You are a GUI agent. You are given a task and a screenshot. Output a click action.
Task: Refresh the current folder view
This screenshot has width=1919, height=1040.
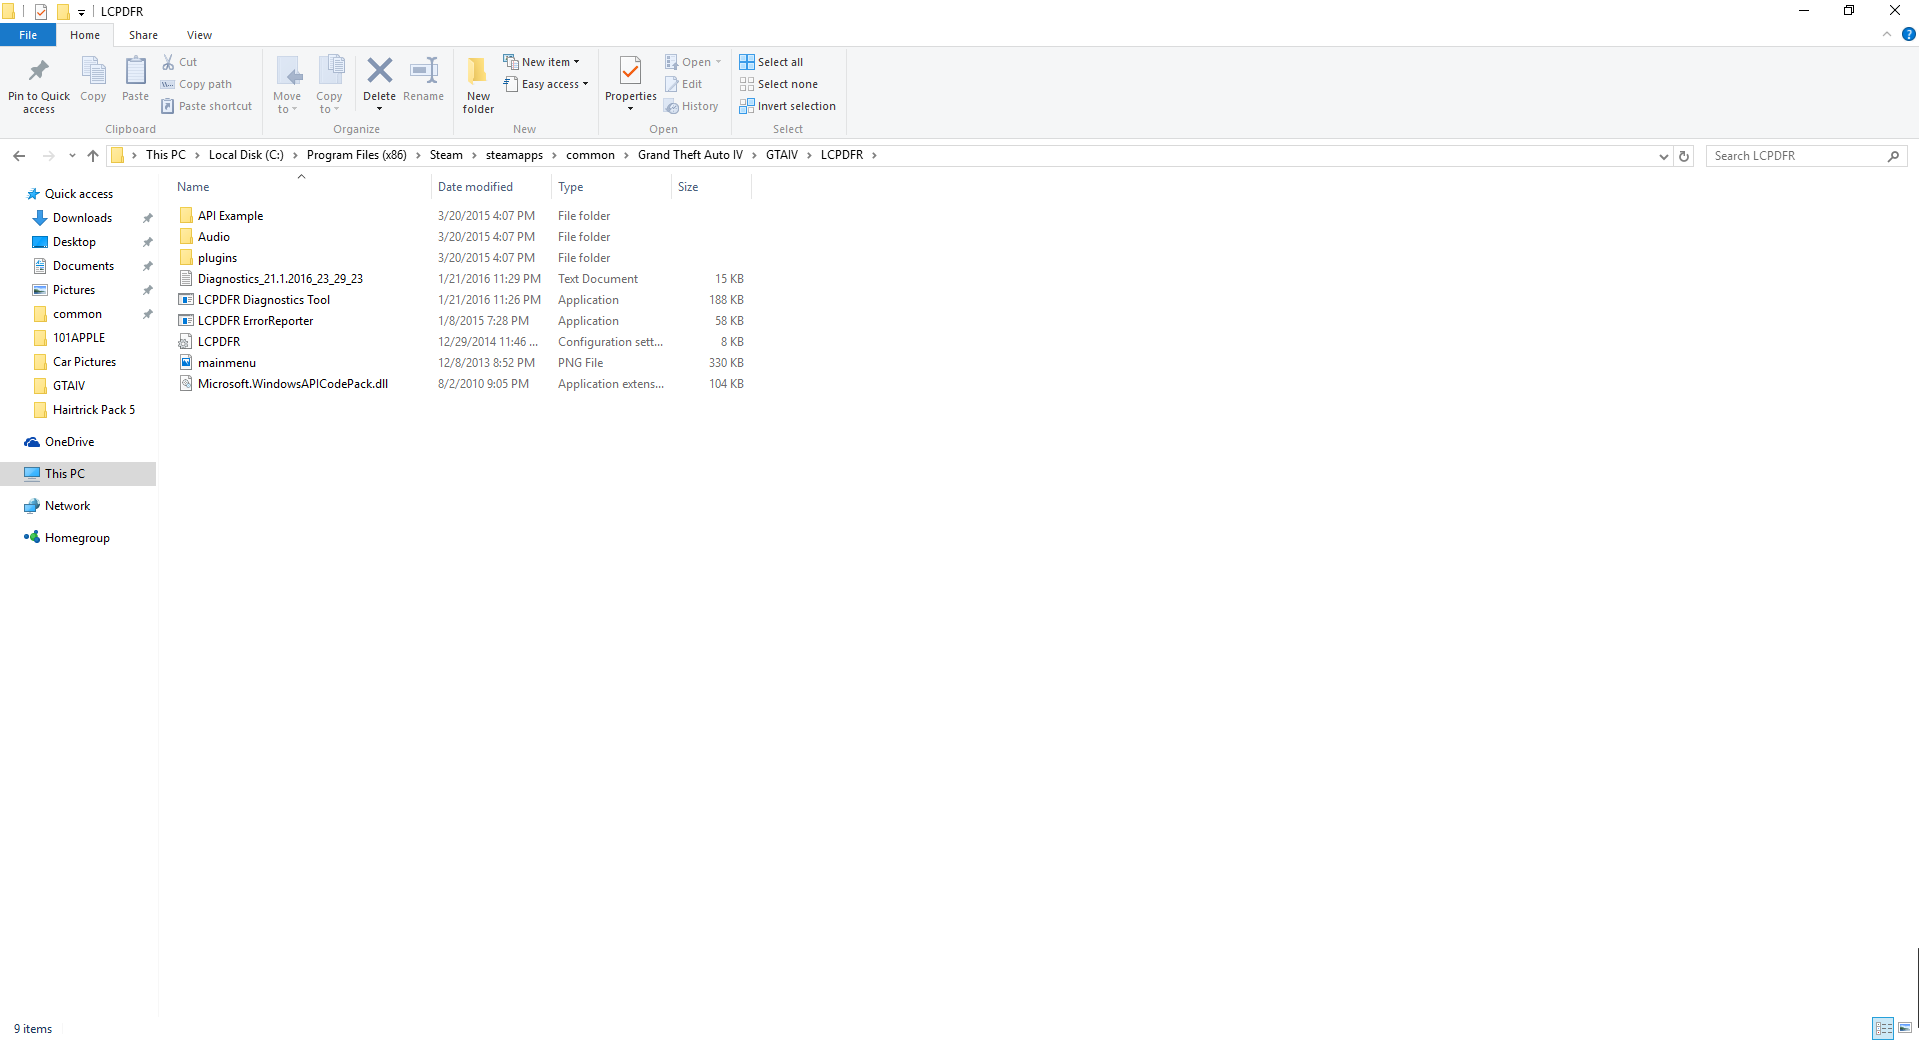1684,156
